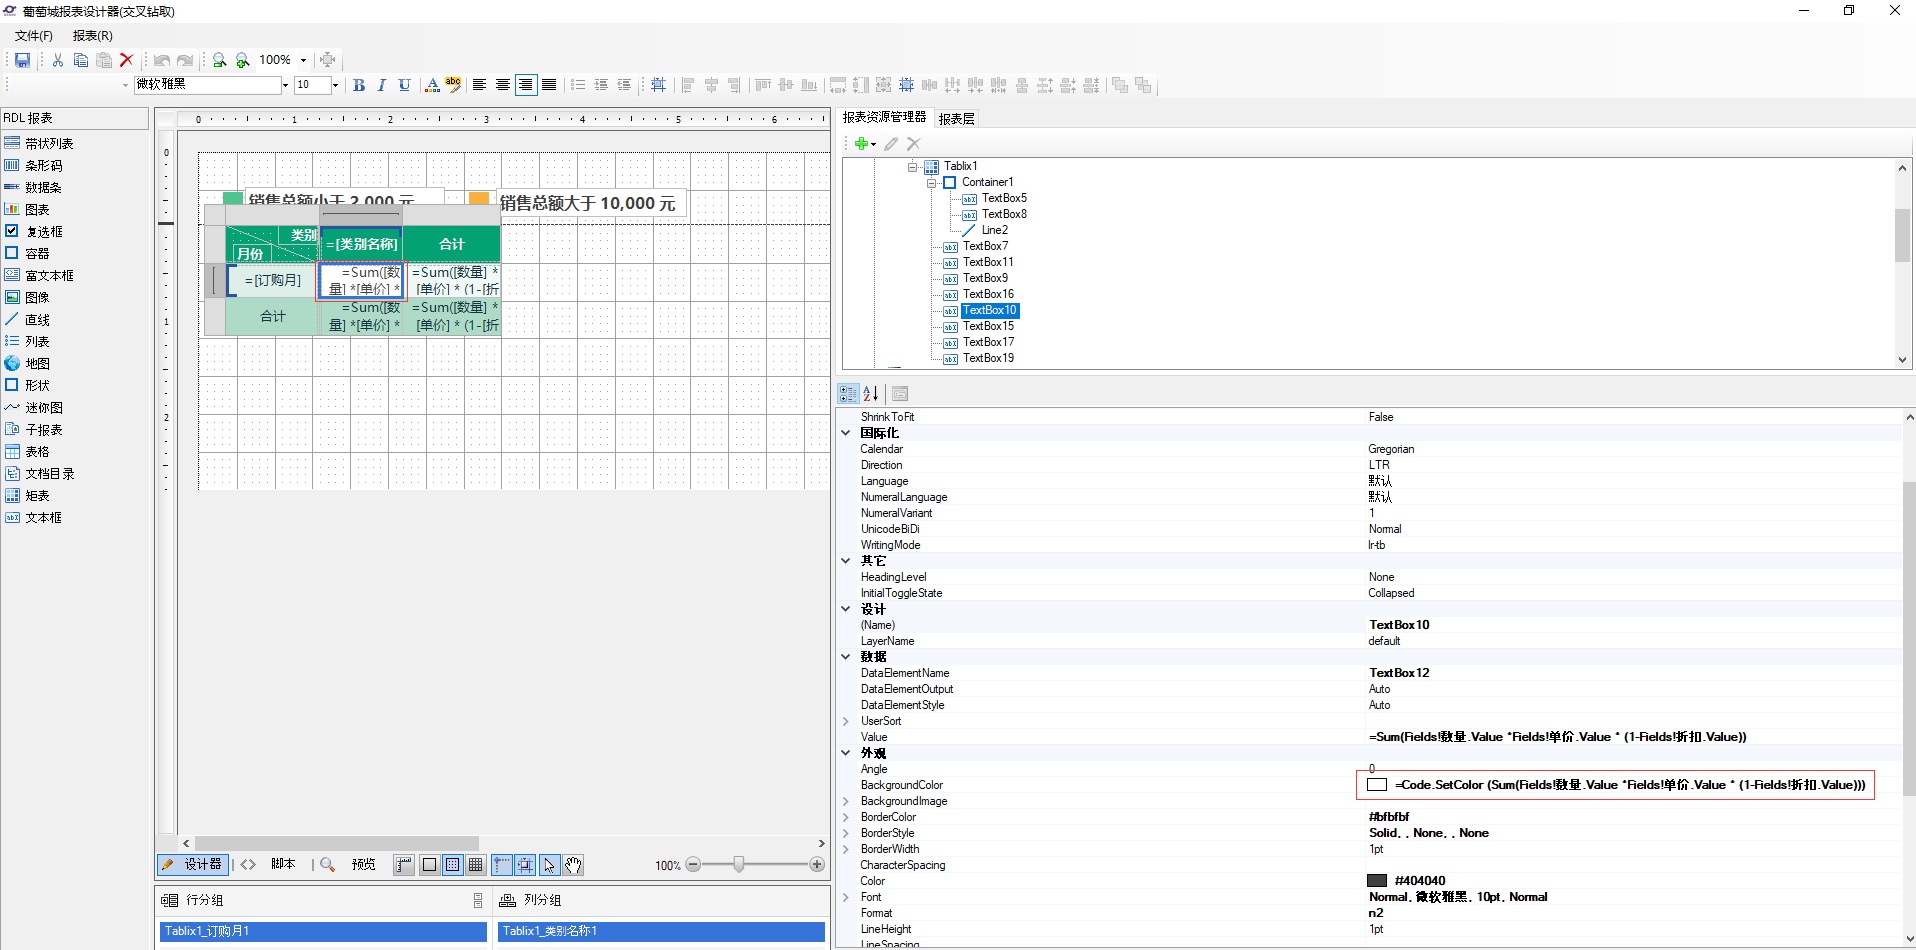Align text left

coord(479,85)
